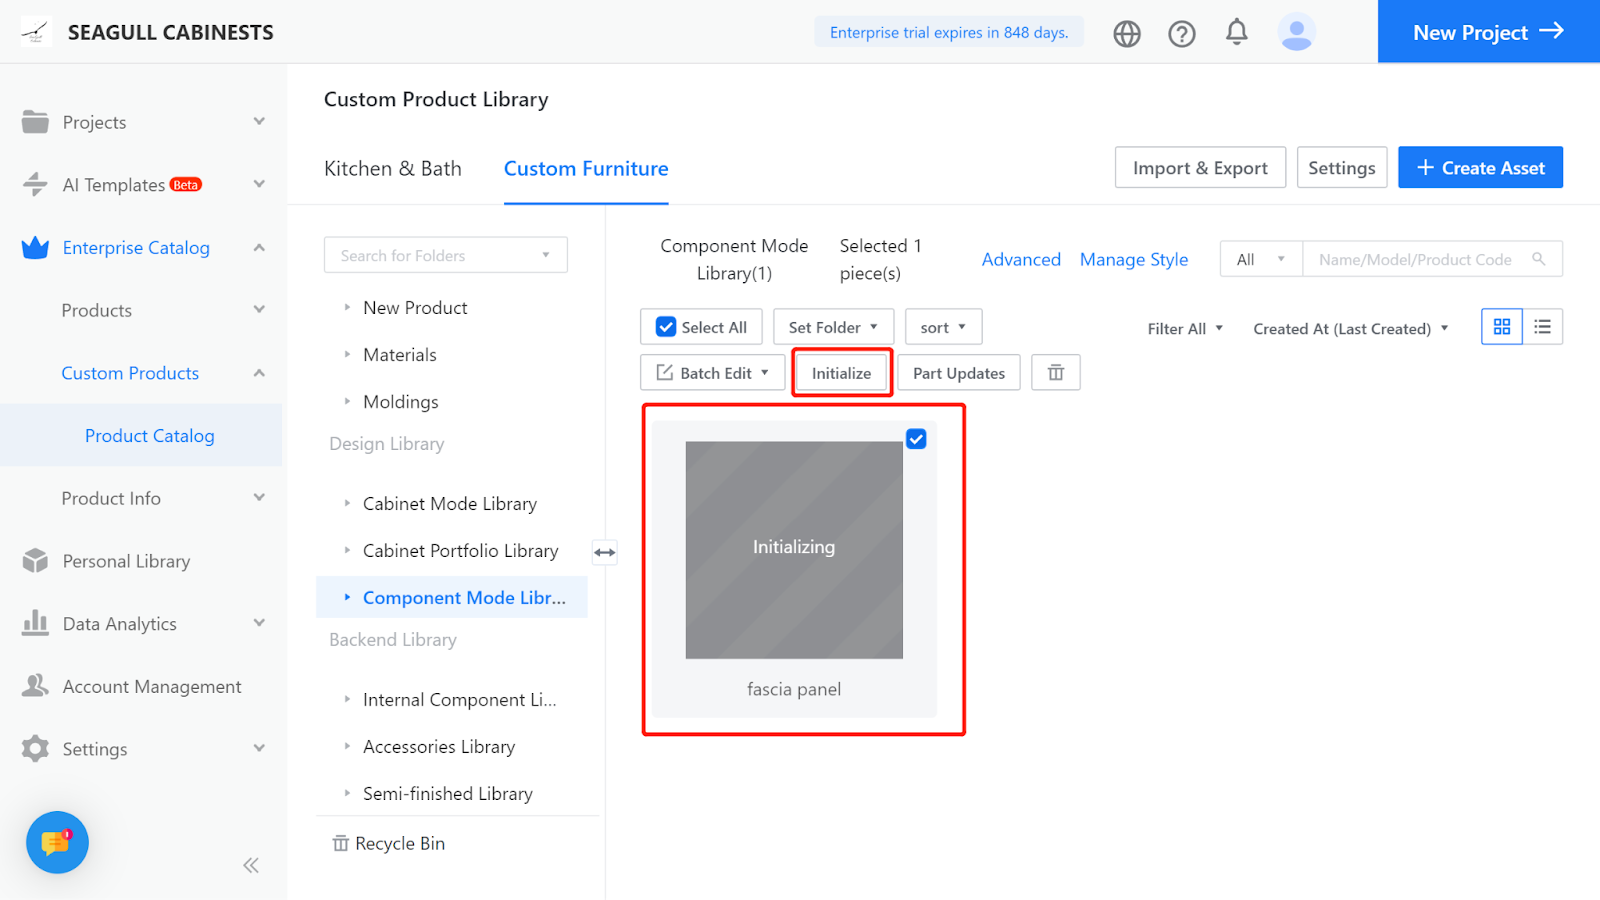1600x900 pixels.
Task: Switch to list view layout
Action: click(1542, 327)
